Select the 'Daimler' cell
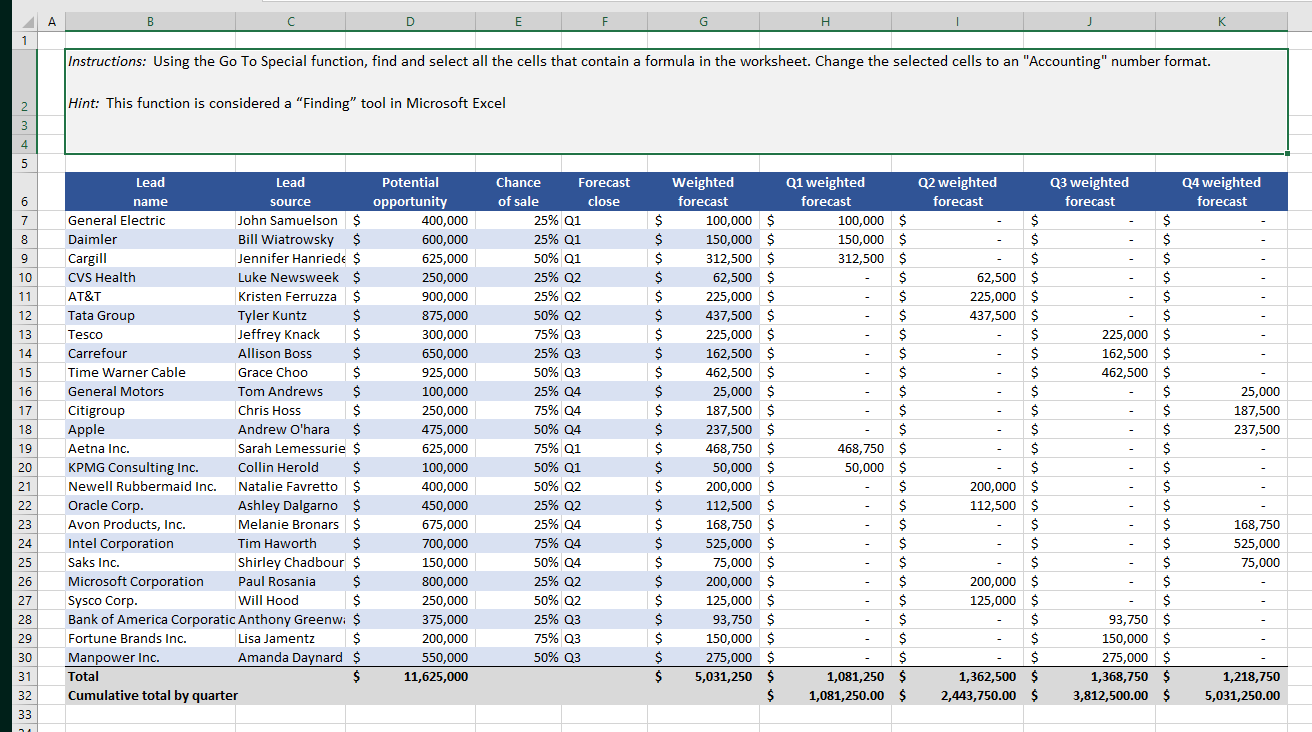 150,239
